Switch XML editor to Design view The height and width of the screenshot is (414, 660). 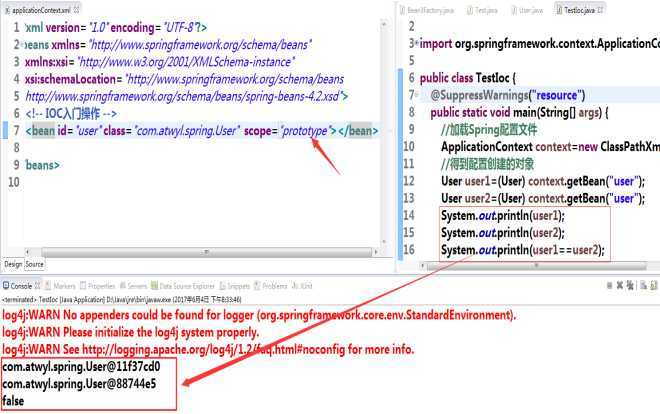(13, 264)
